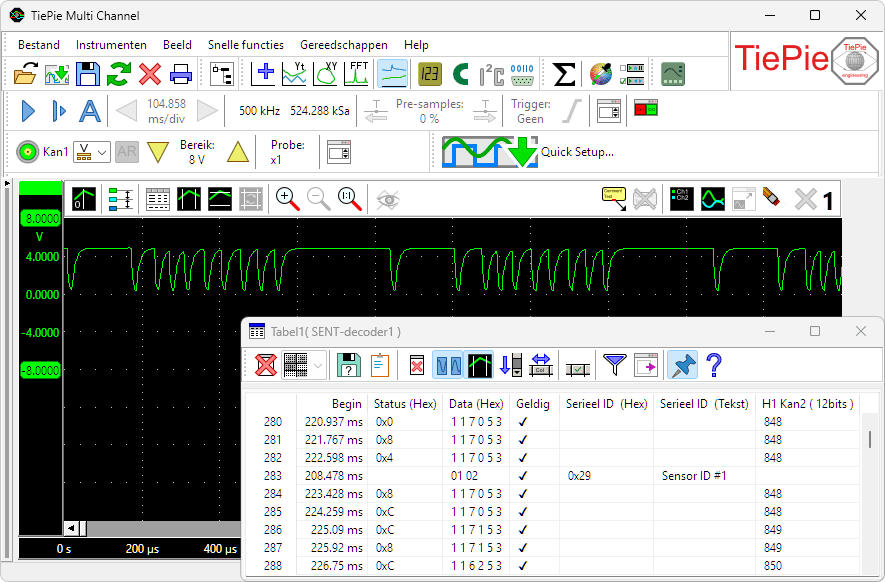Clear the table with red X icon
Screen dimensions: 885x582
(x=266, y=365)
